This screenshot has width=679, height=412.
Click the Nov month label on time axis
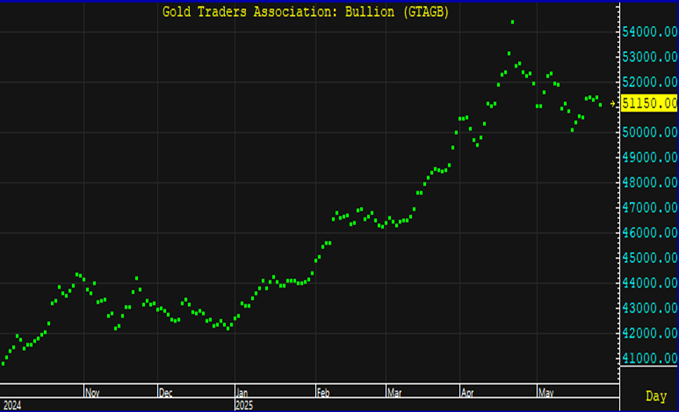click(92, 393)
